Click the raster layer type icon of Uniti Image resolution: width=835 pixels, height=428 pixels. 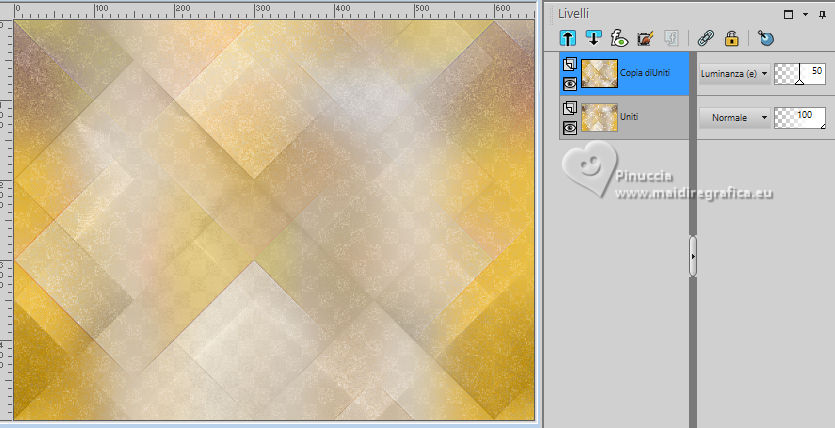coord(570,108)
